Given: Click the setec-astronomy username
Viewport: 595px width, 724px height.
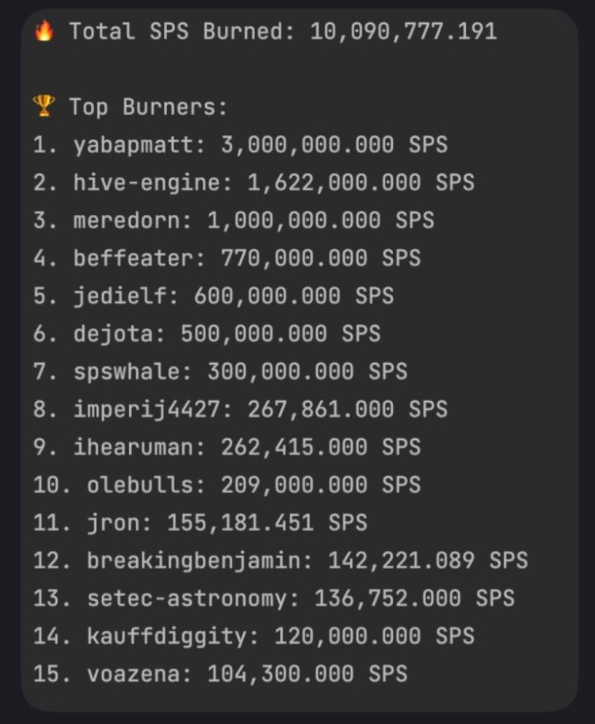Looking at the screenshot, I should coord(187,599).
